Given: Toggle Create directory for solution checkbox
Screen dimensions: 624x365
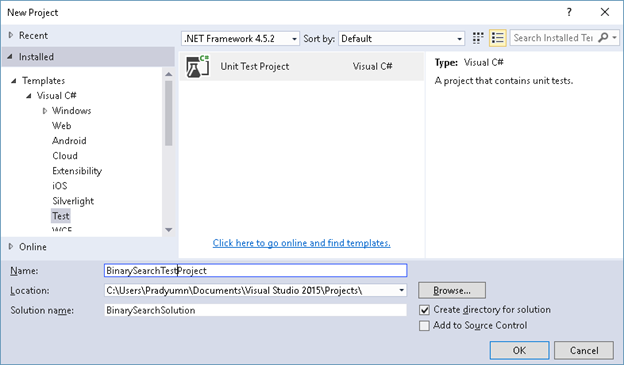Looking at the screenshot, I should pos(424,310).
